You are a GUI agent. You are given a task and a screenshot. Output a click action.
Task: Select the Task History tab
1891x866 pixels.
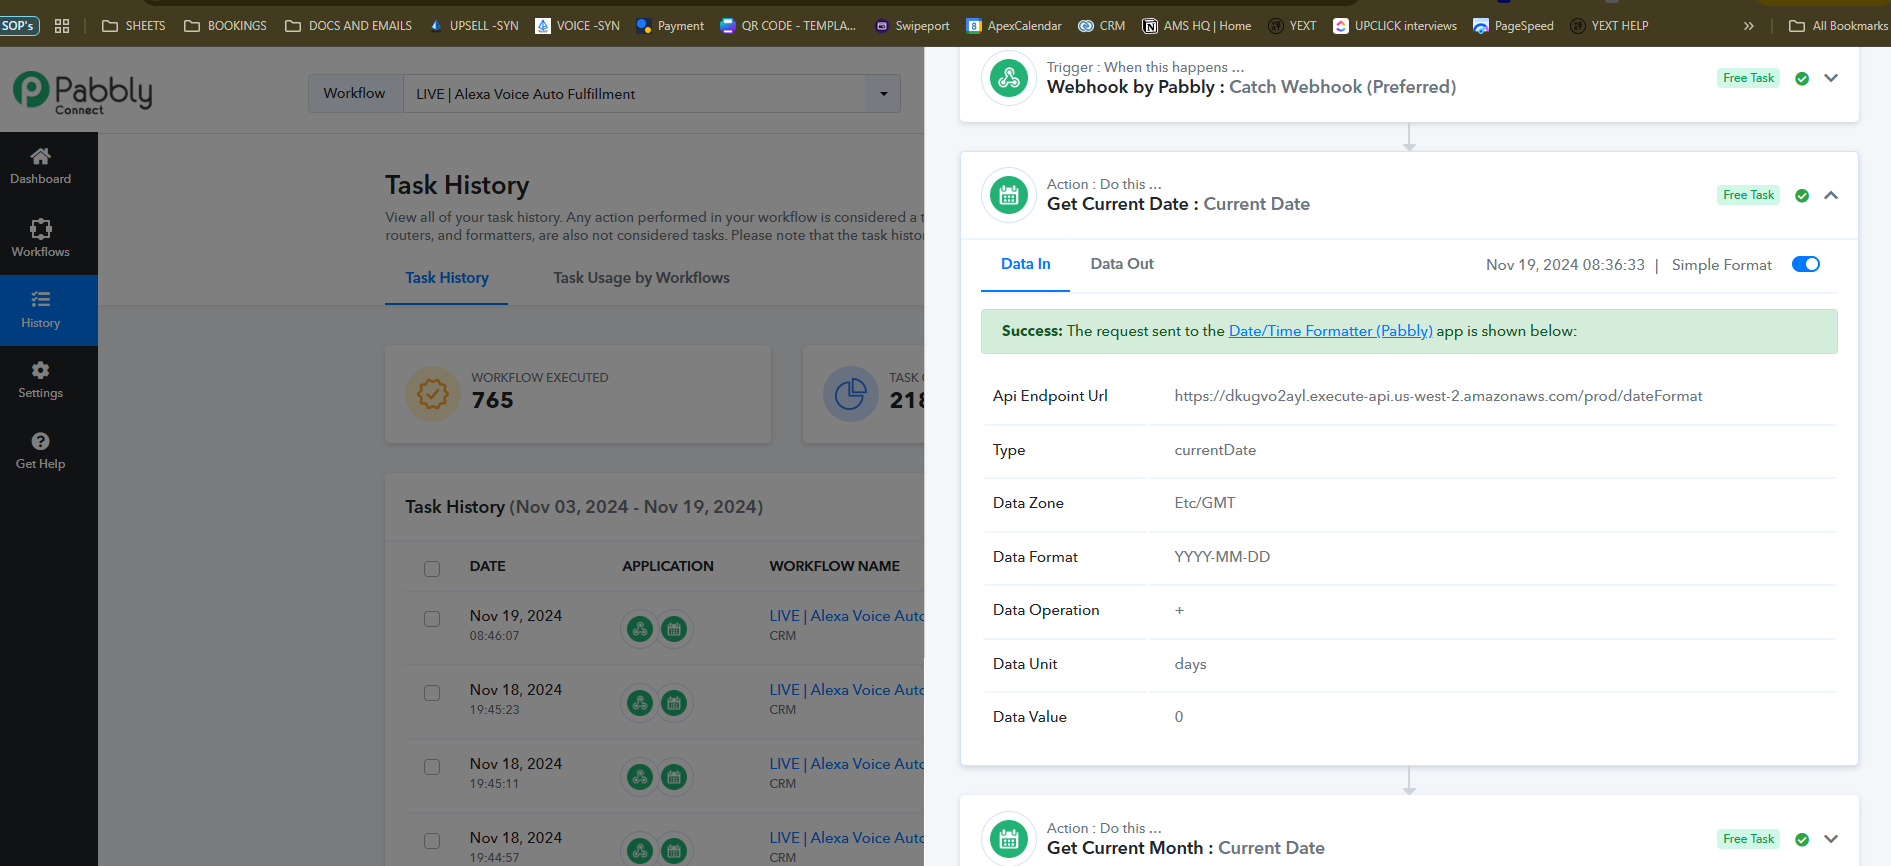[447, 278]
